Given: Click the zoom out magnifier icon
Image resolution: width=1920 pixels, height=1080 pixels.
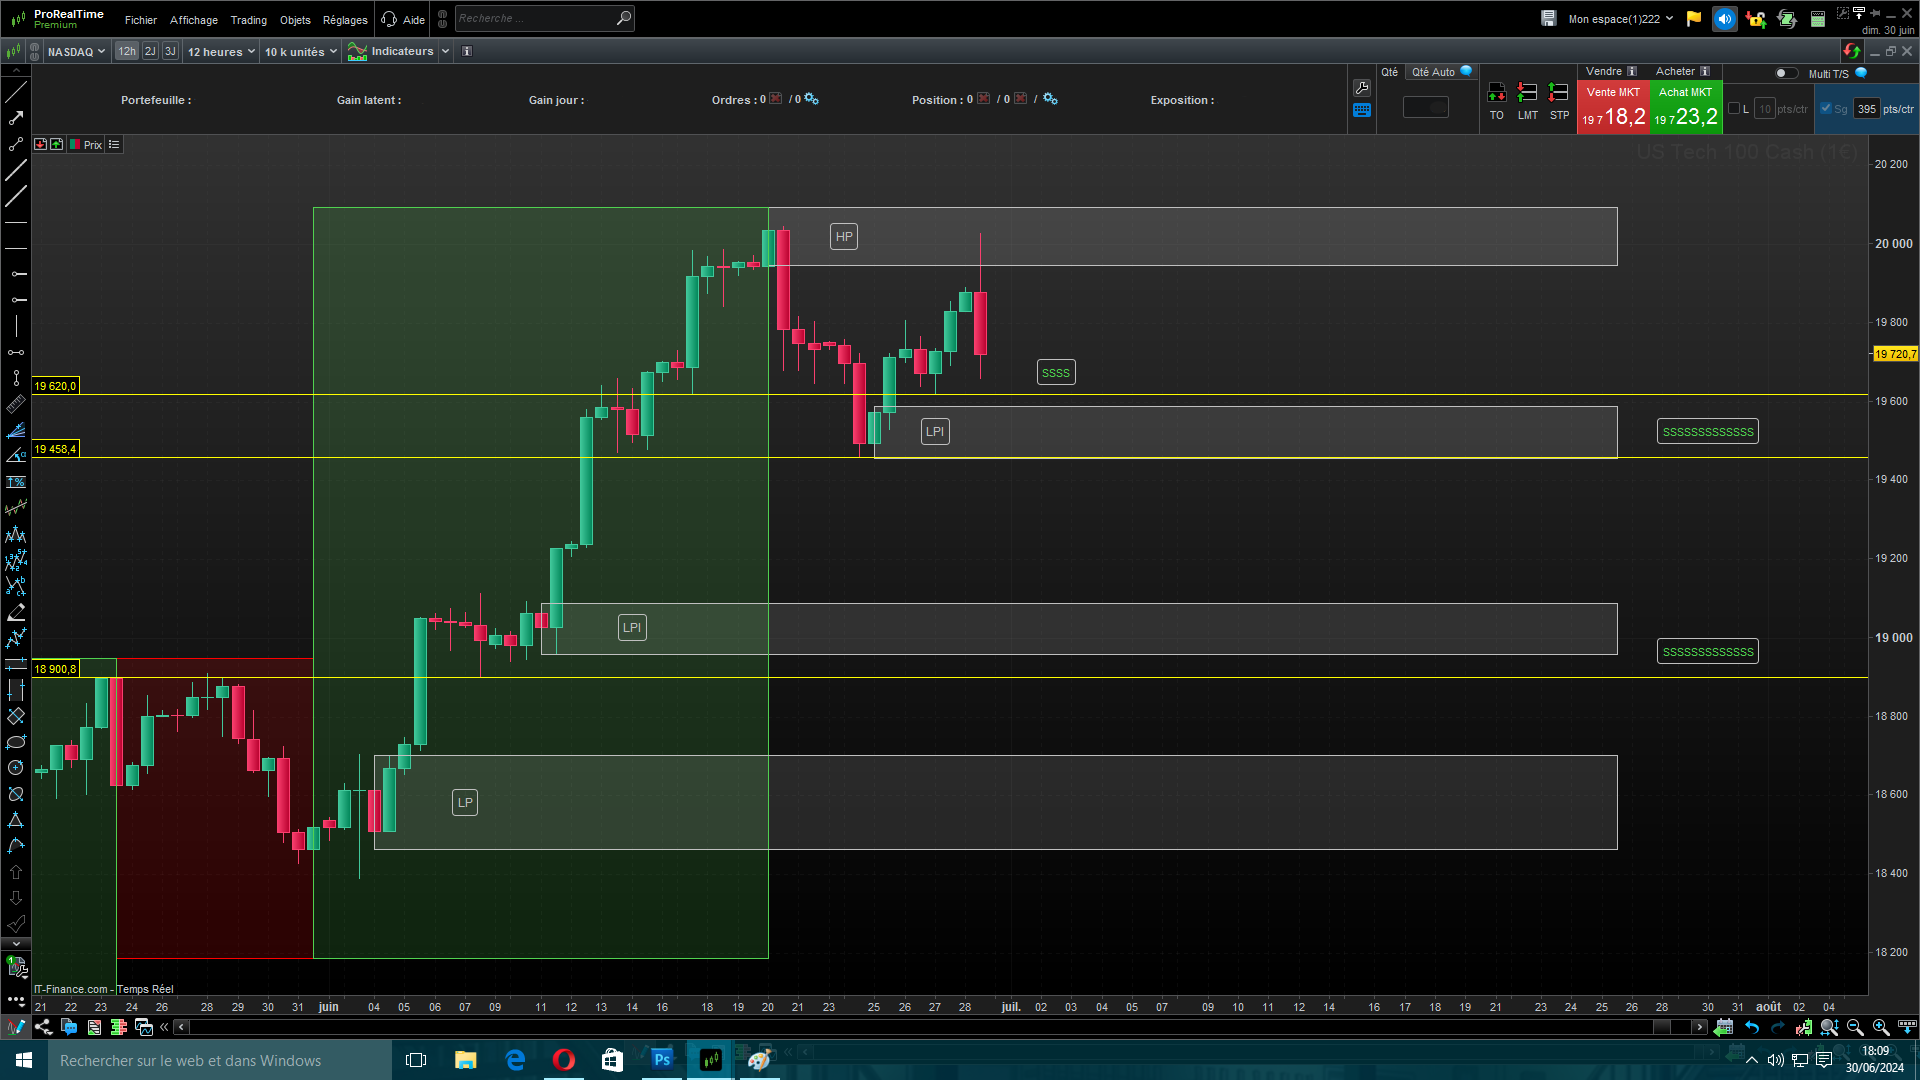Looking at the screenshot, I should (1855, 1027).
